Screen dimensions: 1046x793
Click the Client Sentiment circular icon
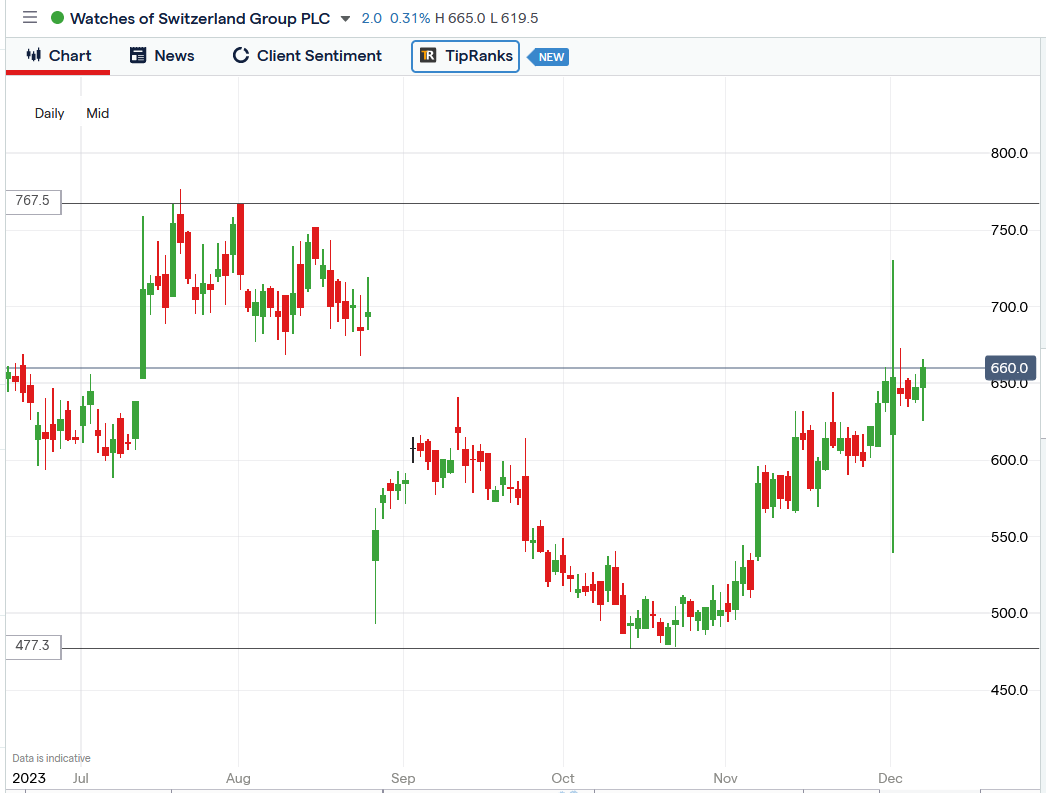[240, 55]
